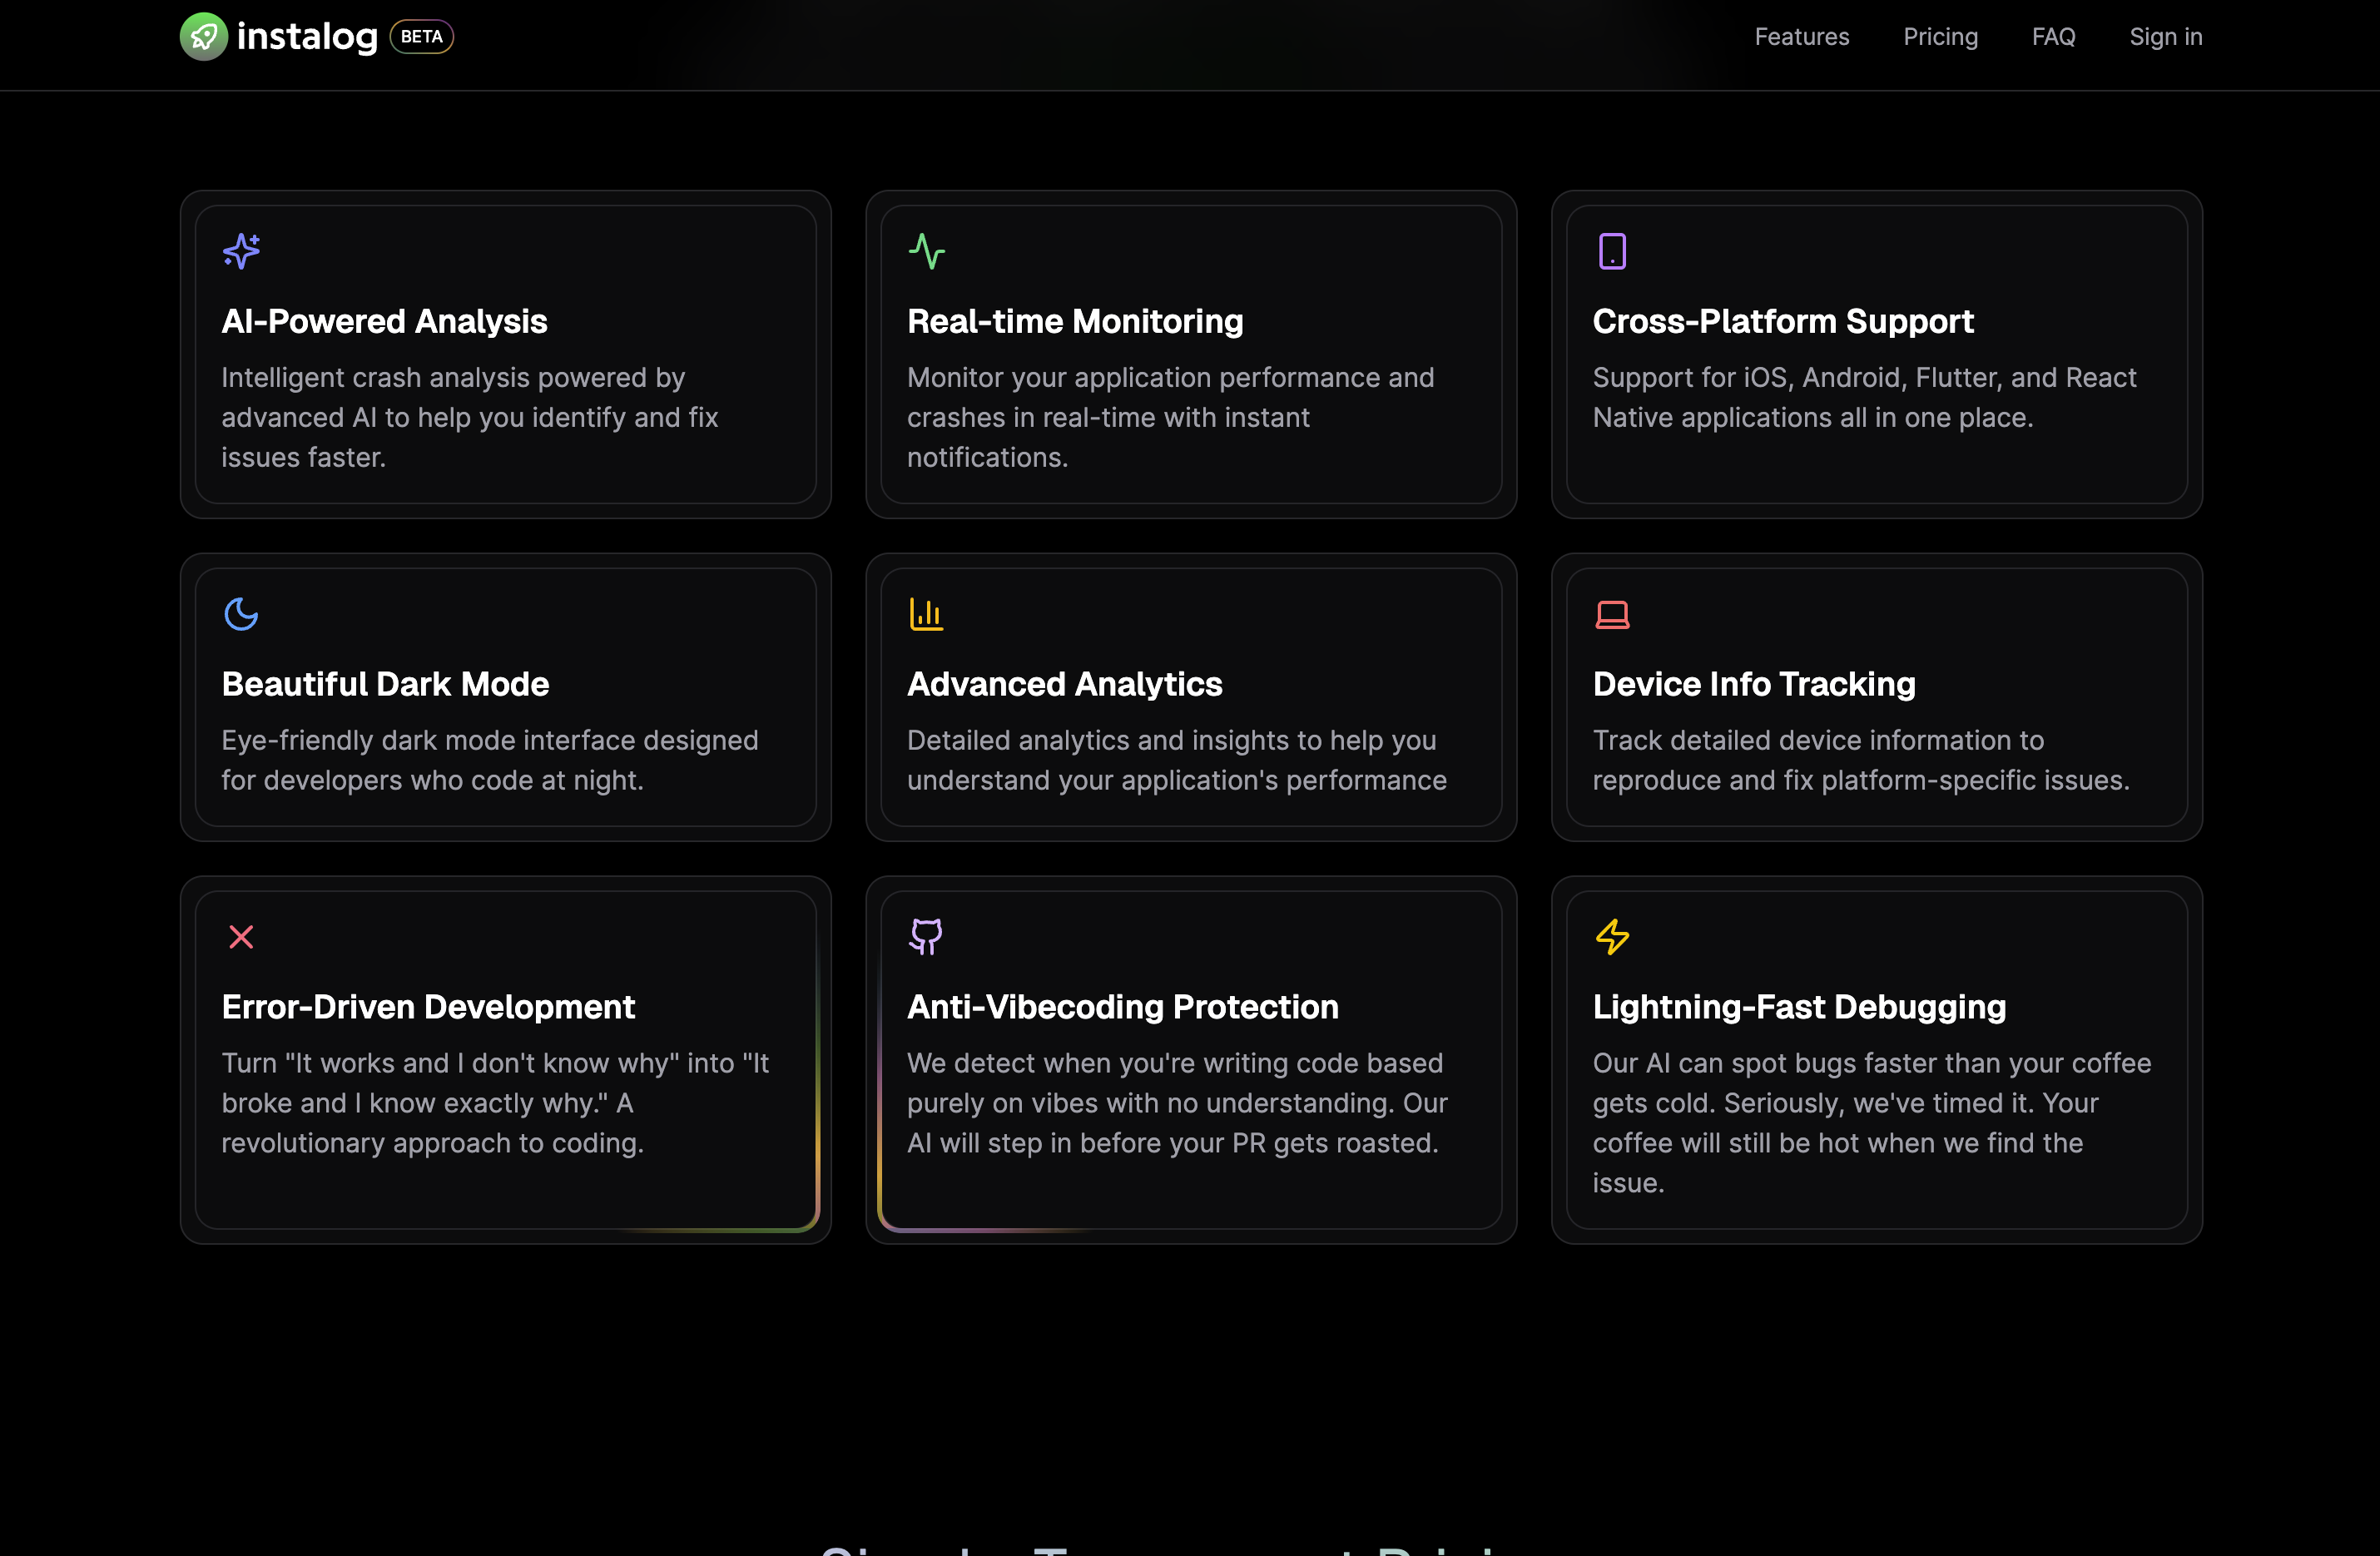Open the FAQ nav link

pos(2053,37)
